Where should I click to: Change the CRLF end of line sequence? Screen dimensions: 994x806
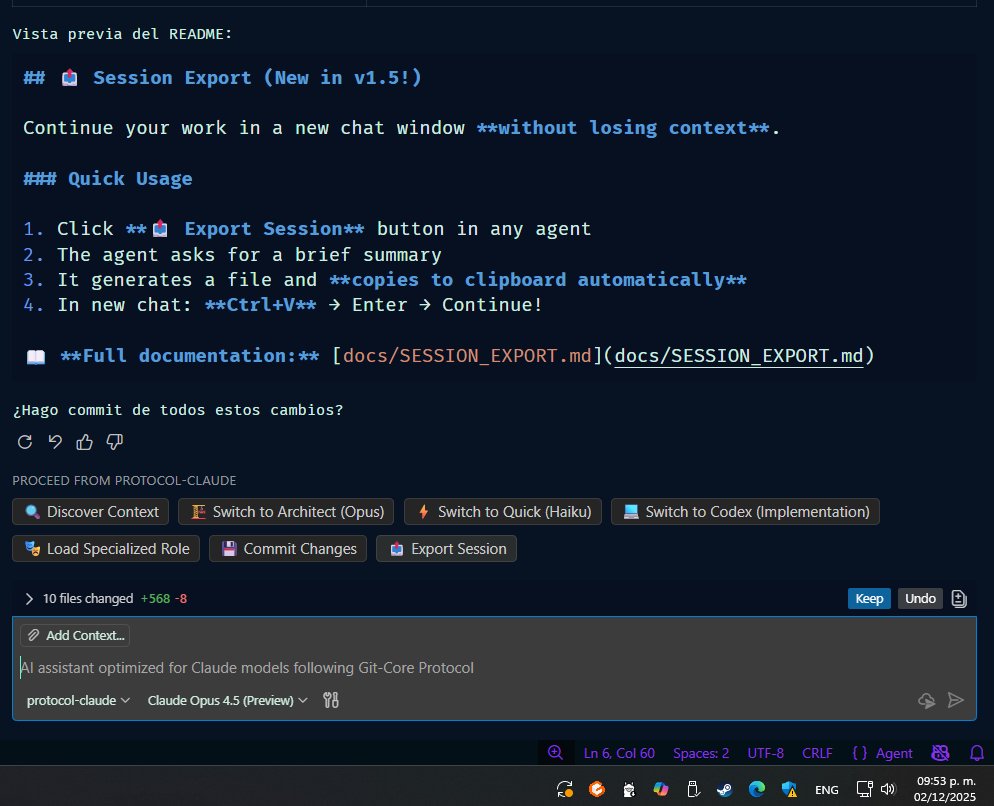817,753
